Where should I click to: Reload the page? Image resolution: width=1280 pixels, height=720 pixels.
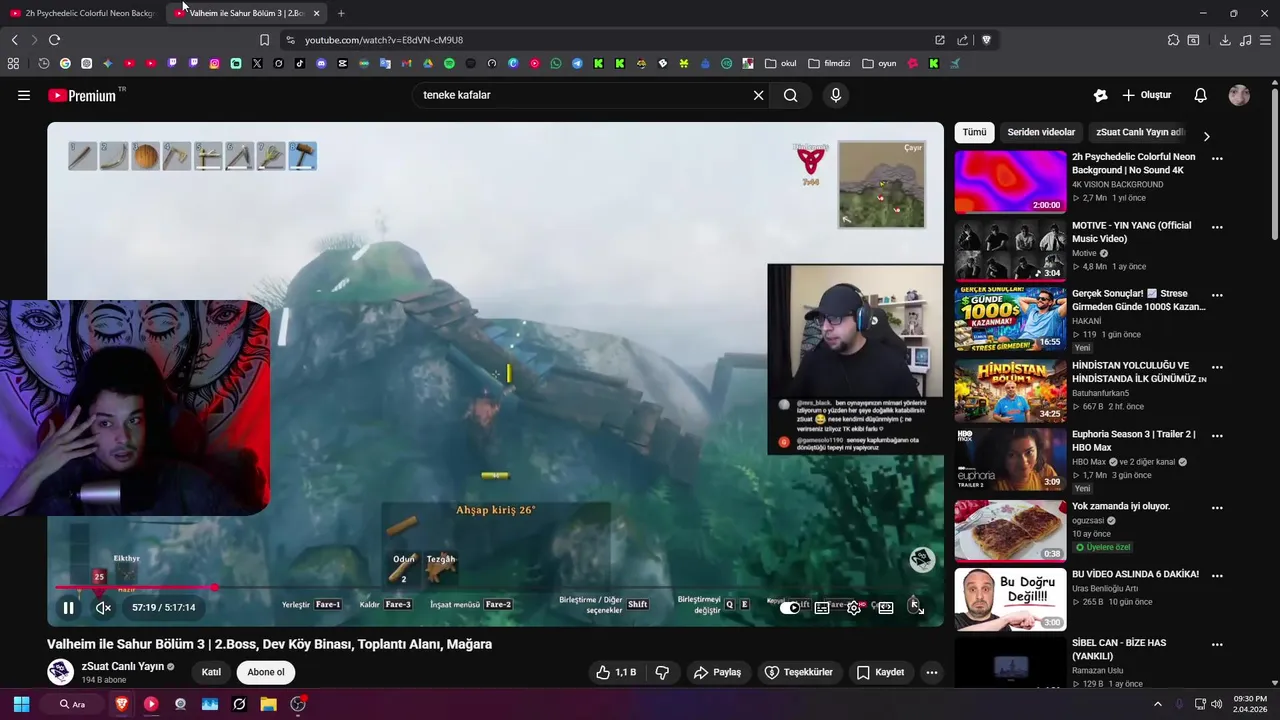(54, 40)
